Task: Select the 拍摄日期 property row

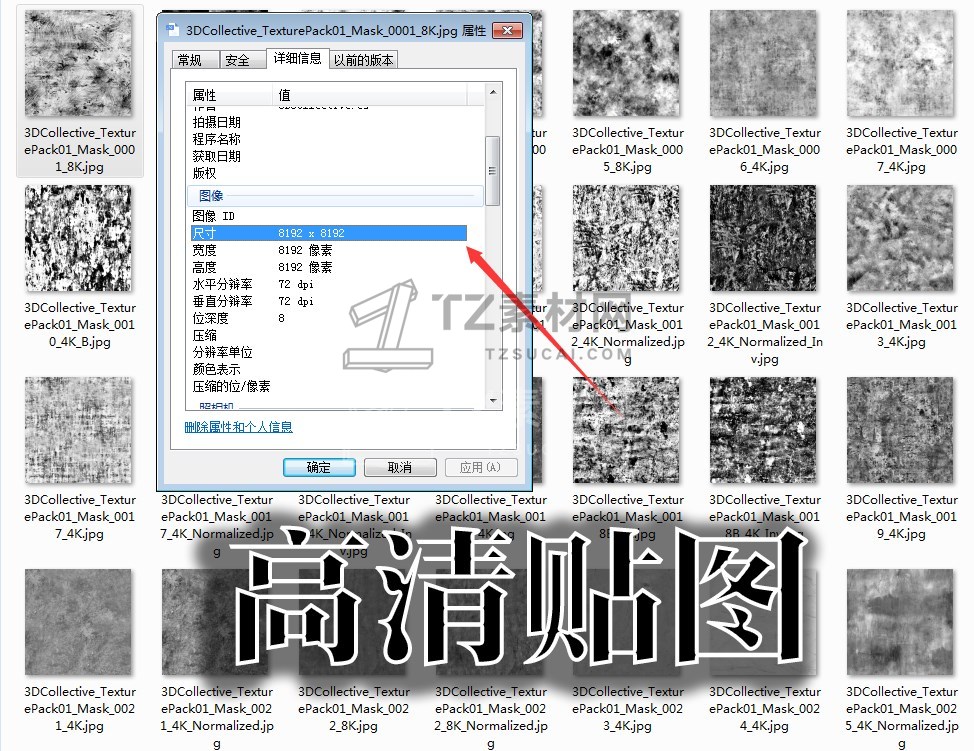Action: pos(328,122)
